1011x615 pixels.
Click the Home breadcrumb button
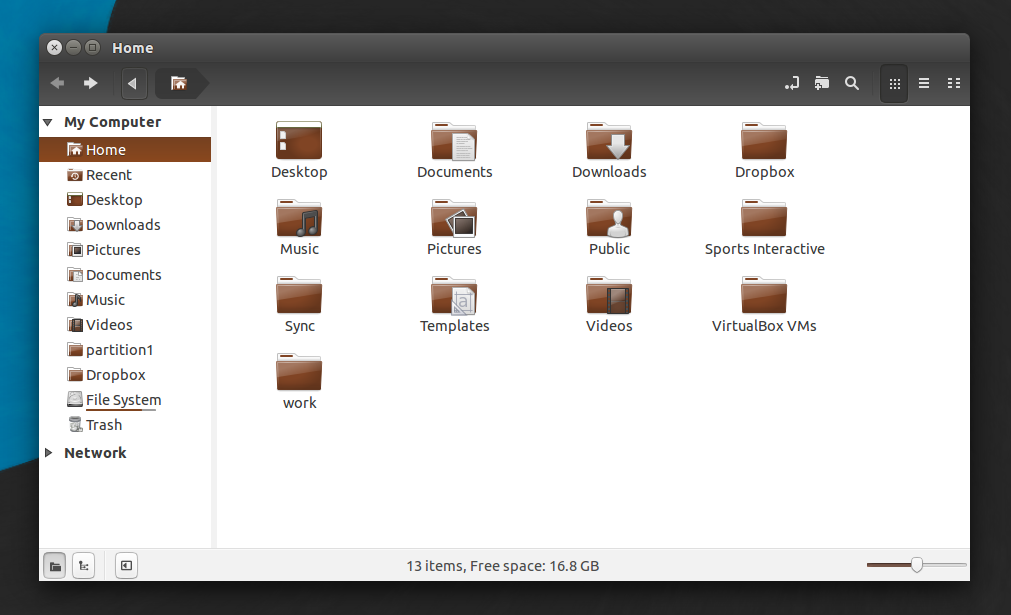pos(181,83)
